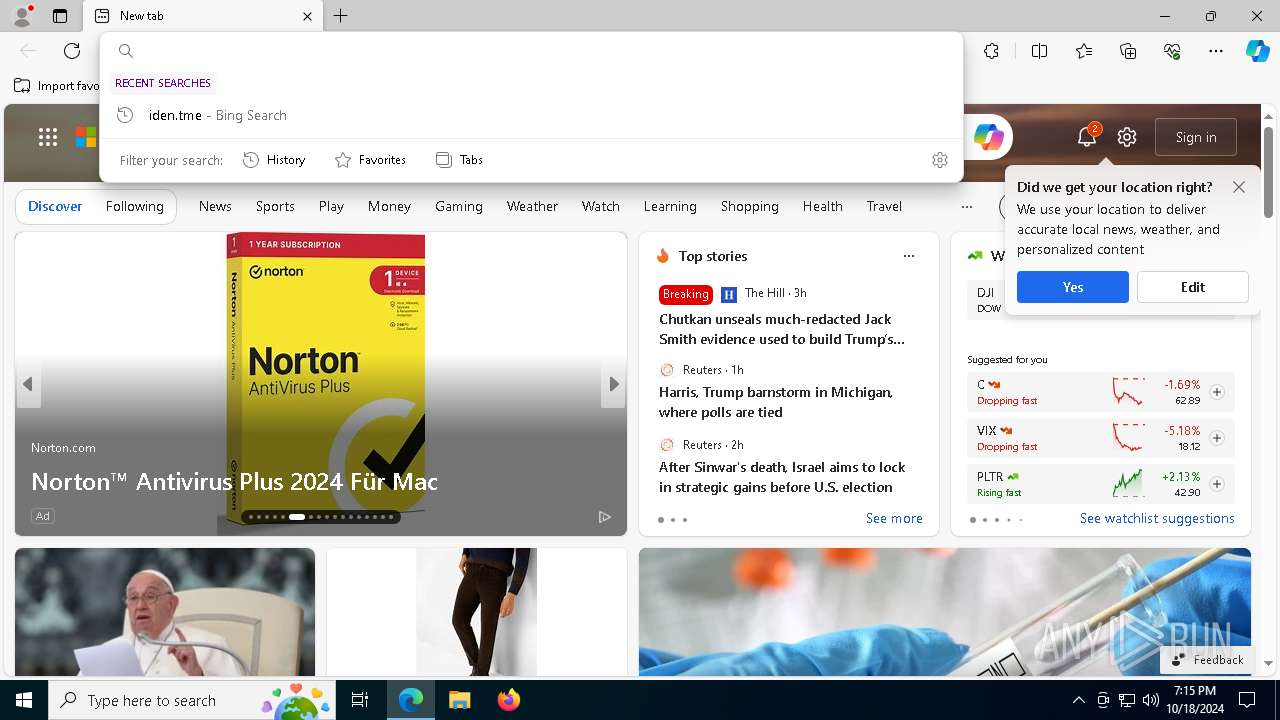Open the MSN app launcher grid
This screenshot has height=720, width=1280.
click(x=48, y=138)
